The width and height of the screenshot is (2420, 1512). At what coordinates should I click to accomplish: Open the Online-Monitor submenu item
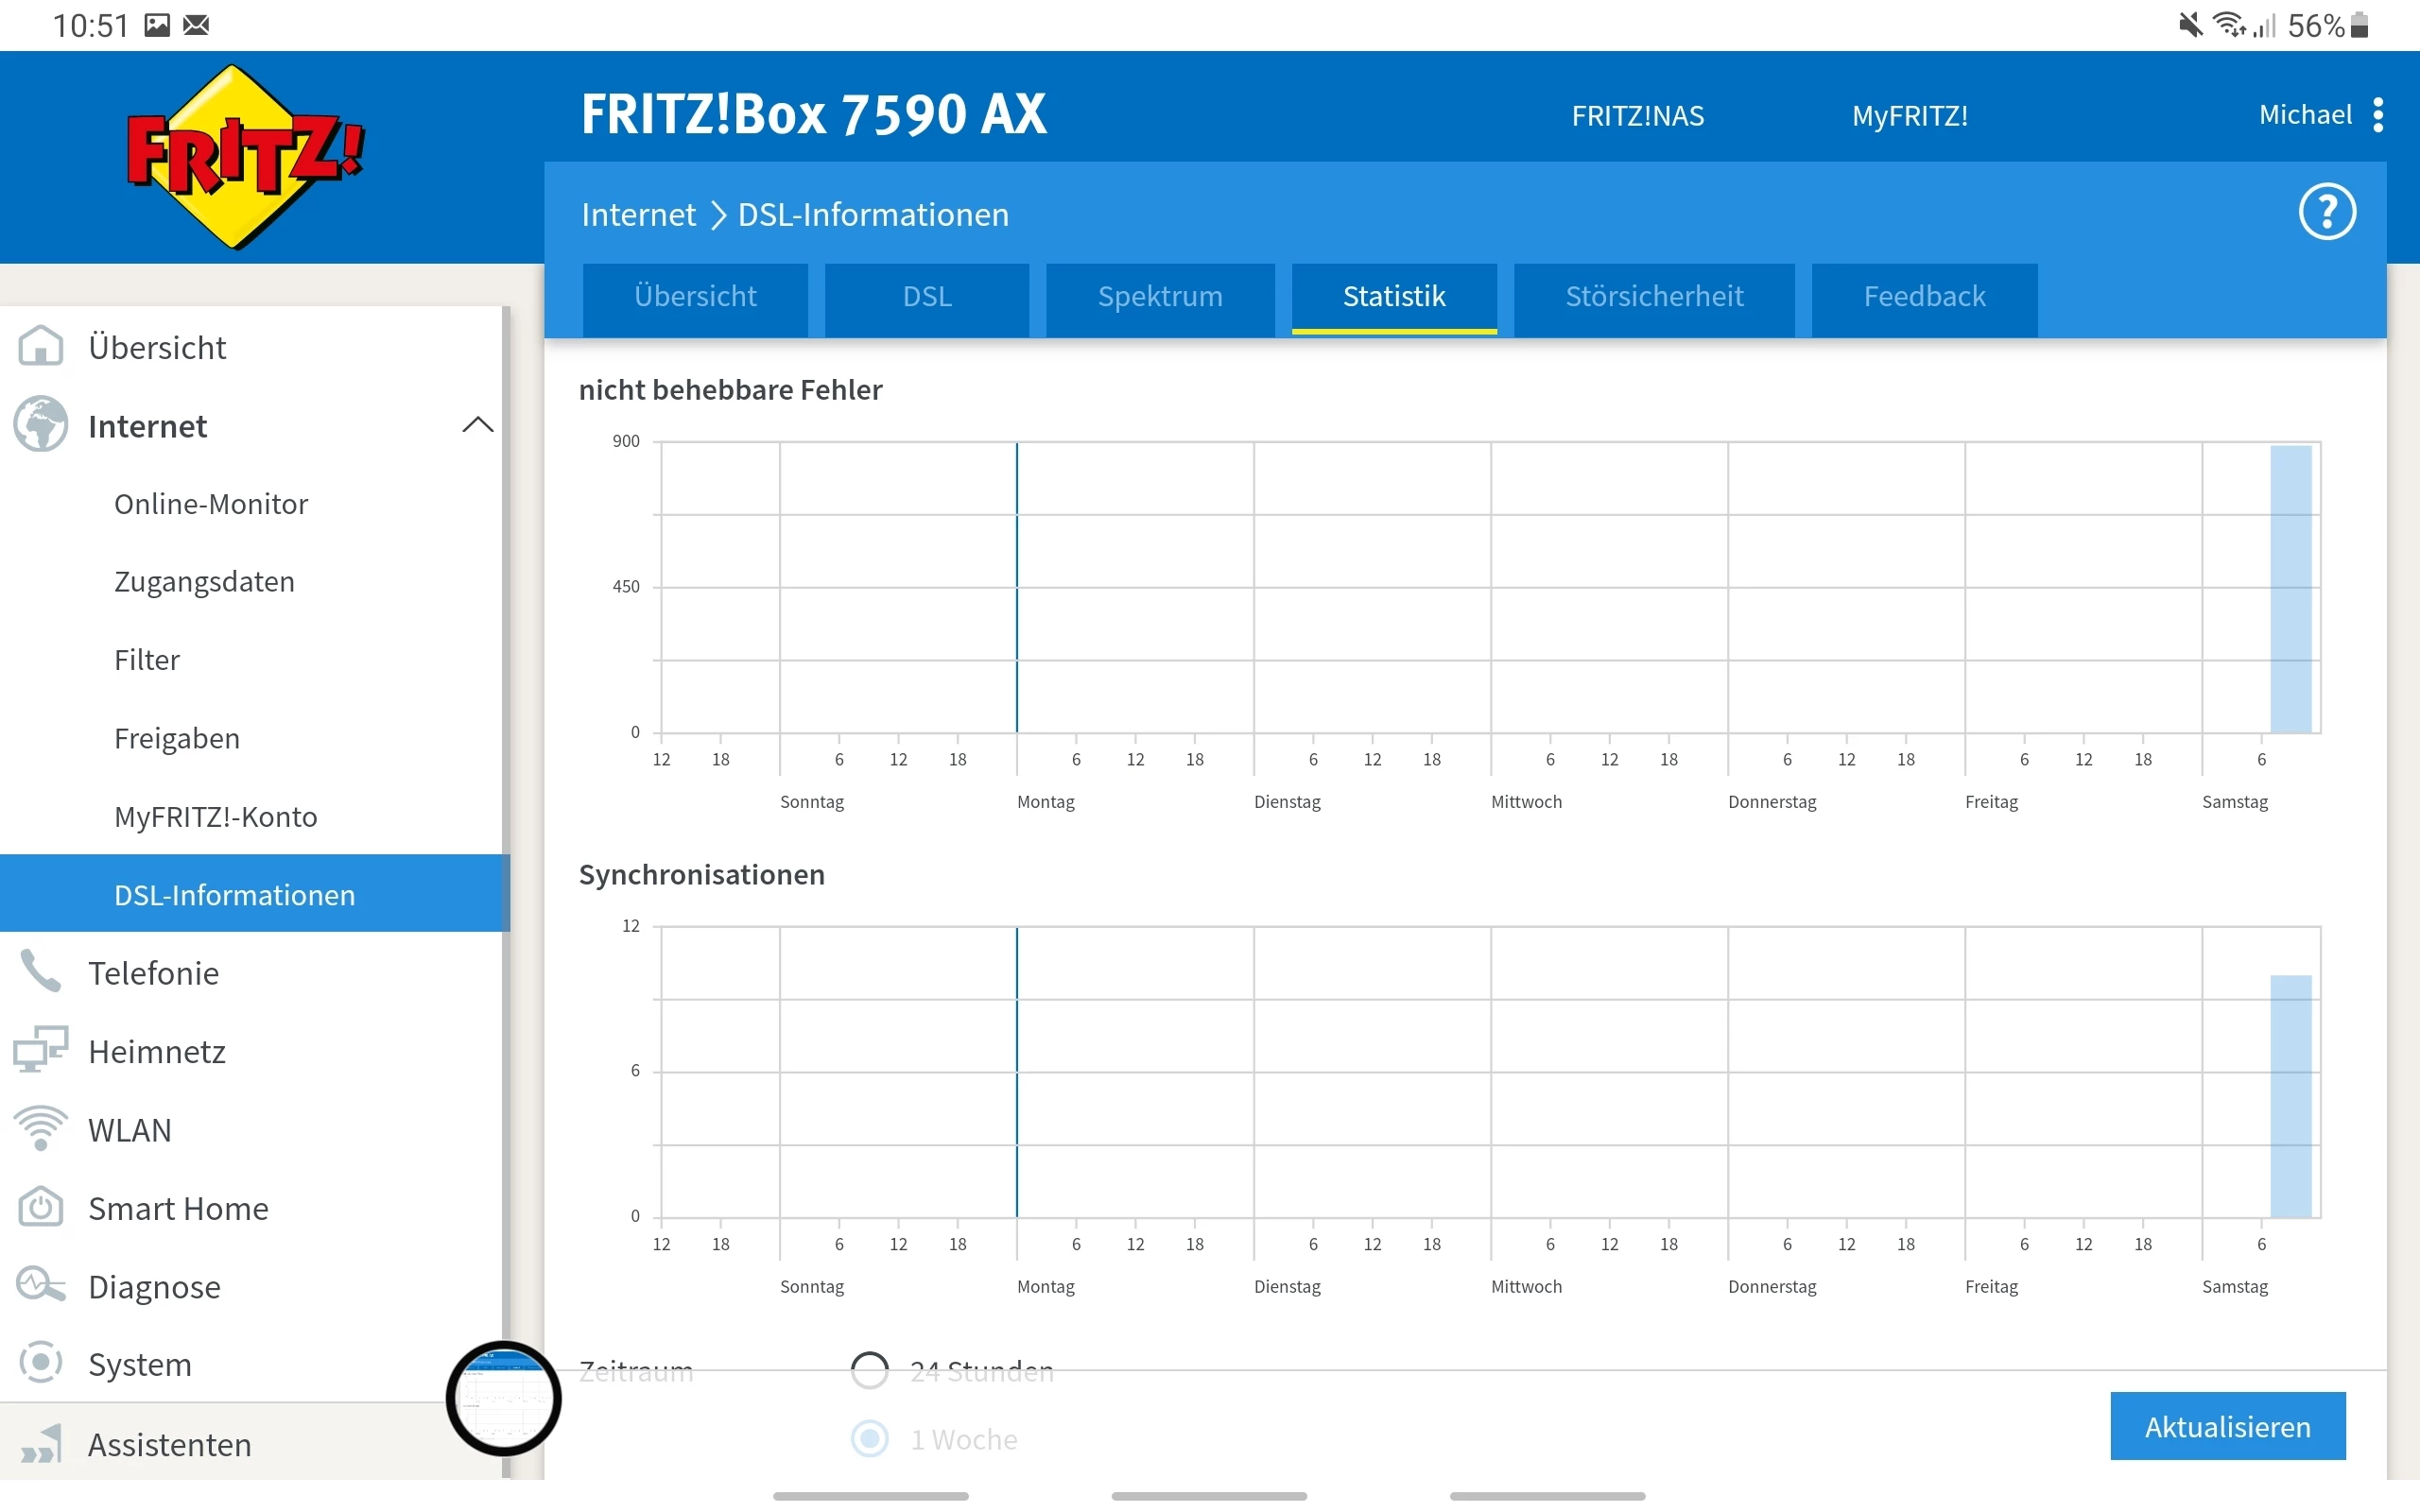click(211, 504)
